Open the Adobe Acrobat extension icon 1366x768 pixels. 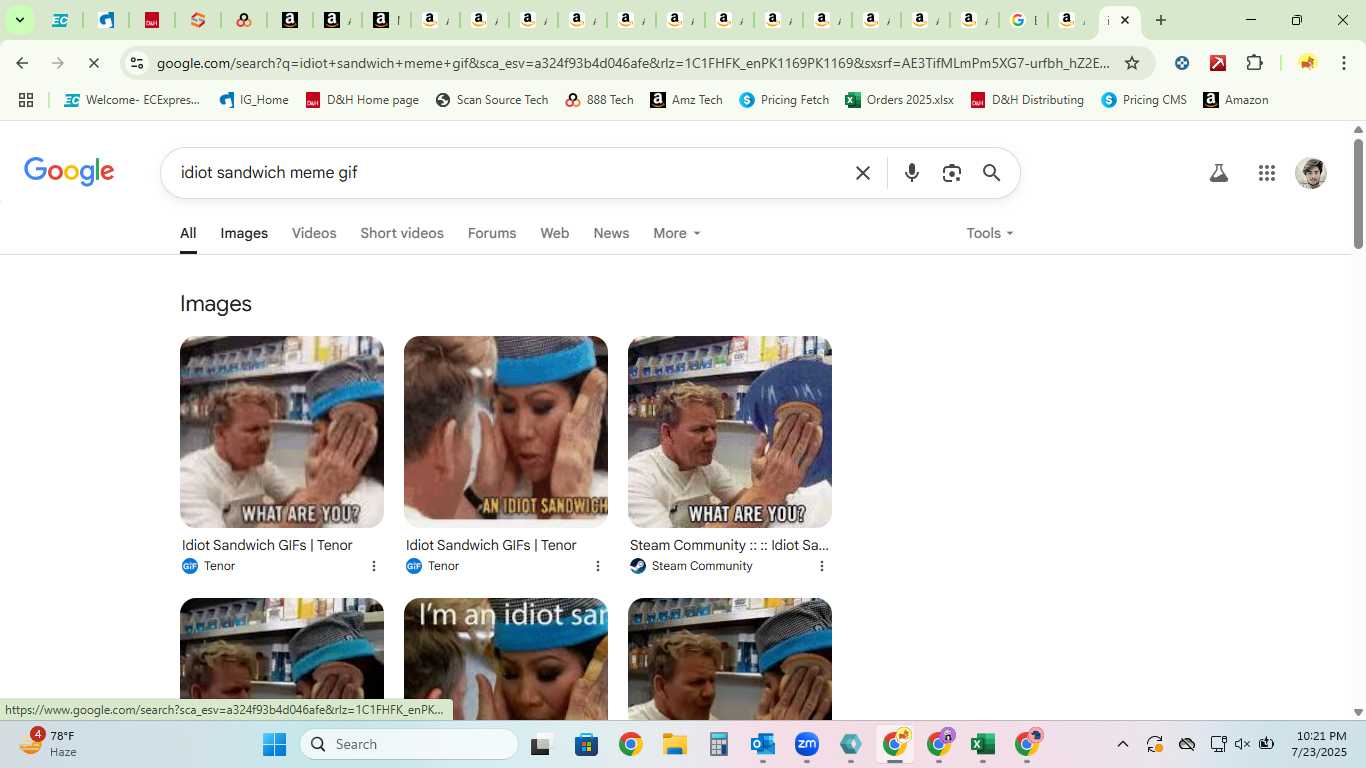(x=1218, y=63)
